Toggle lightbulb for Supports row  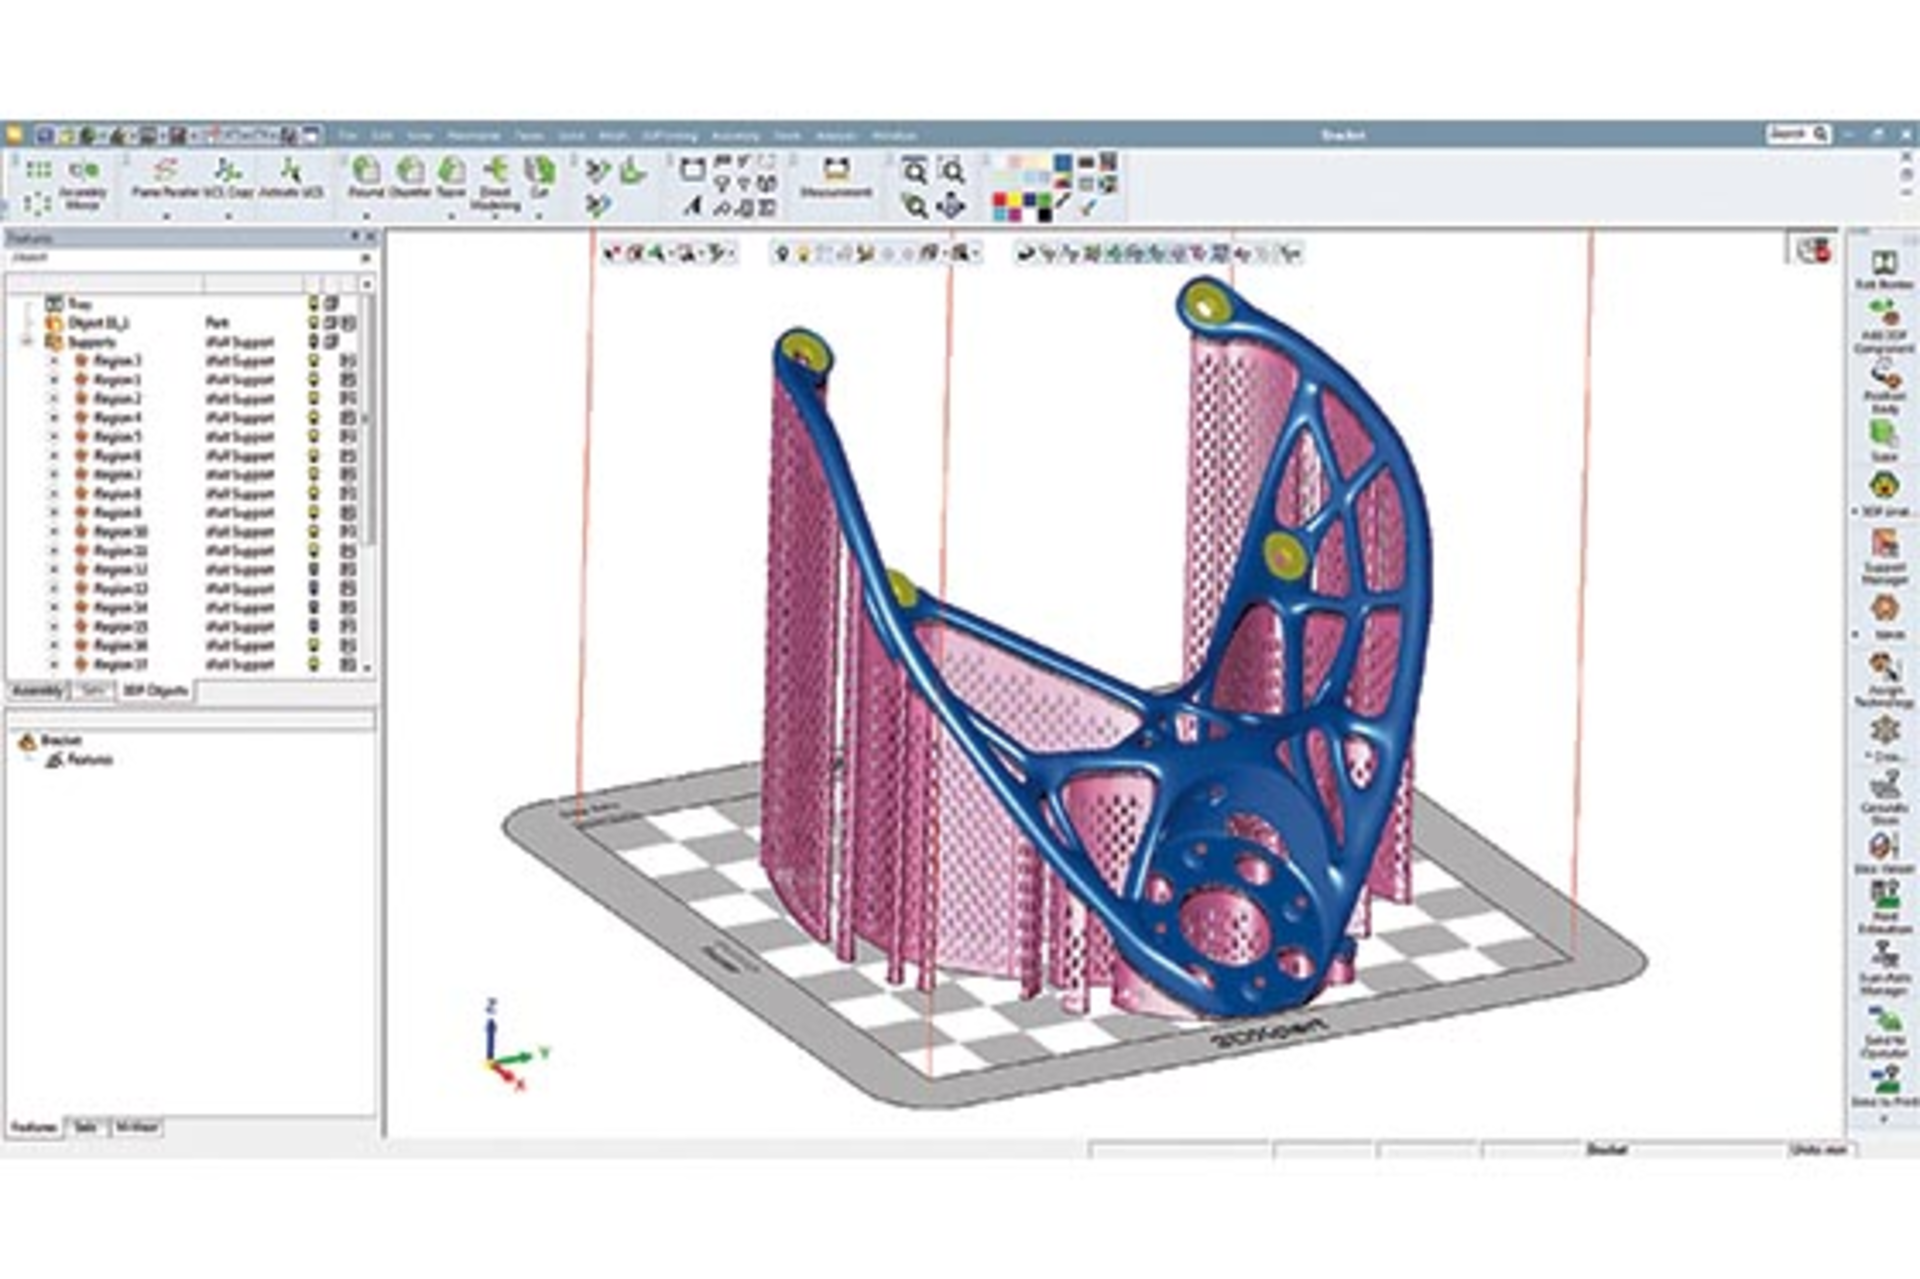314,342
